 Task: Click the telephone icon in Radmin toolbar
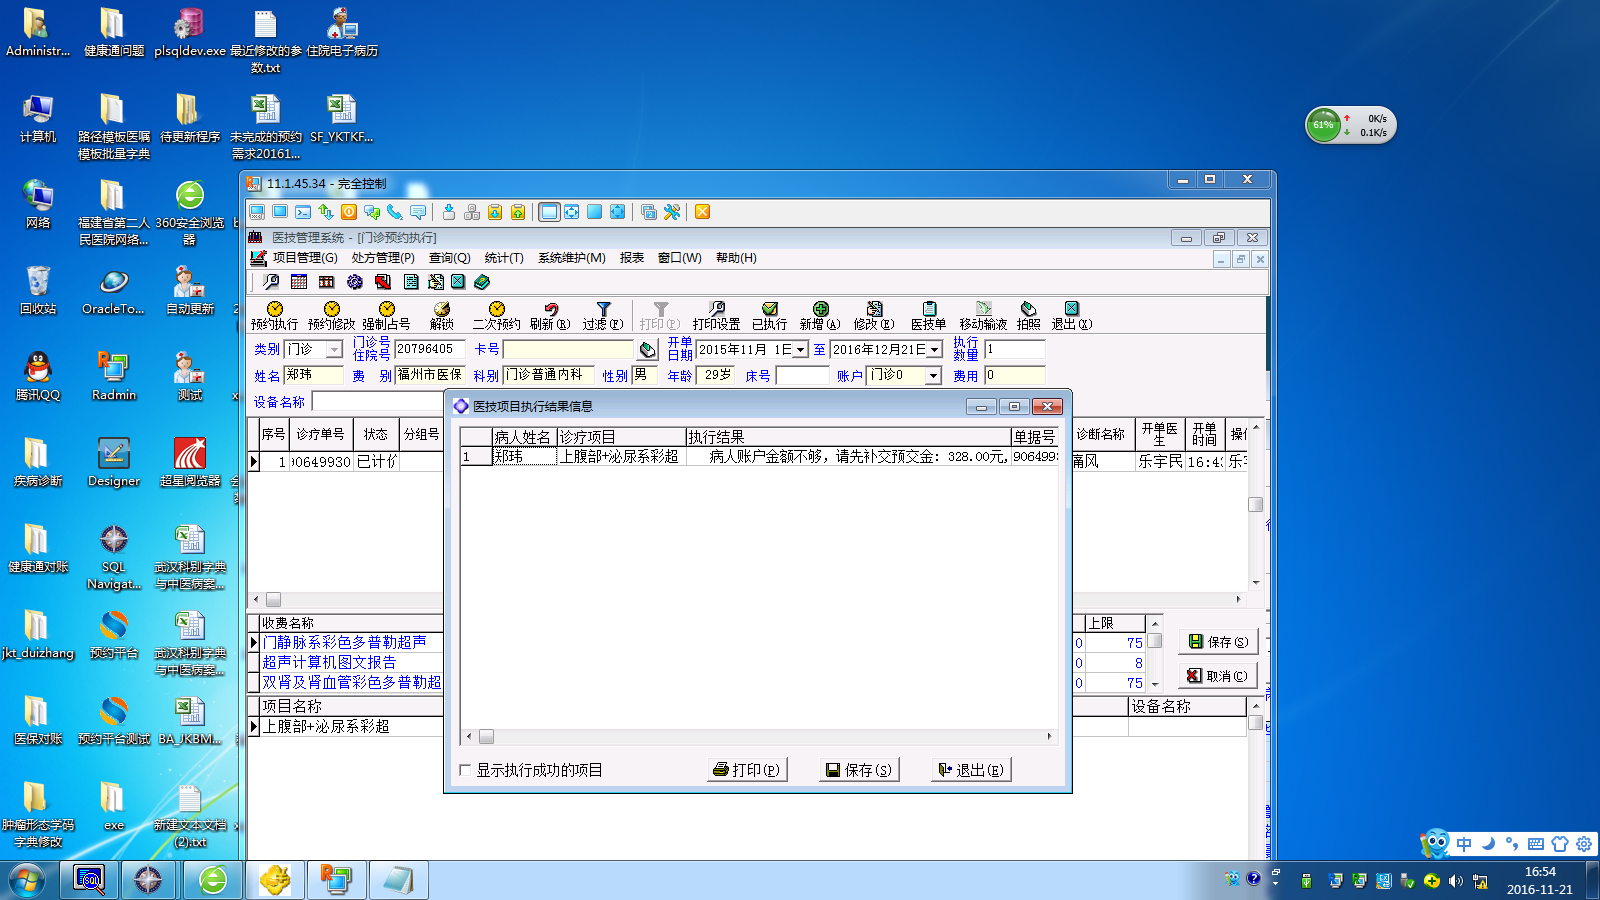(x=395, y=212)
